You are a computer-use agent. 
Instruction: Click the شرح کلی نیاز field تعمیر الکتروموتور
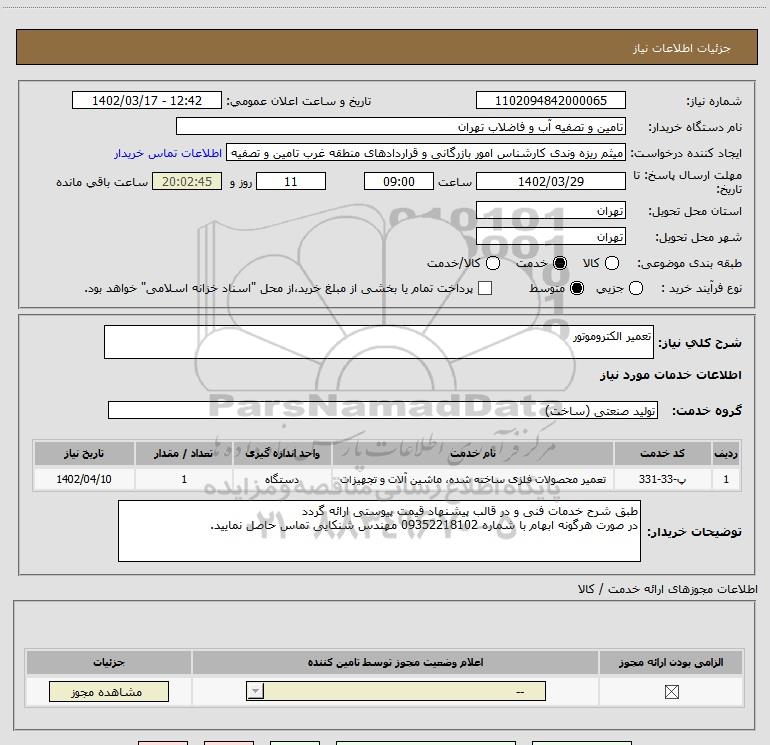coord(379,342)
